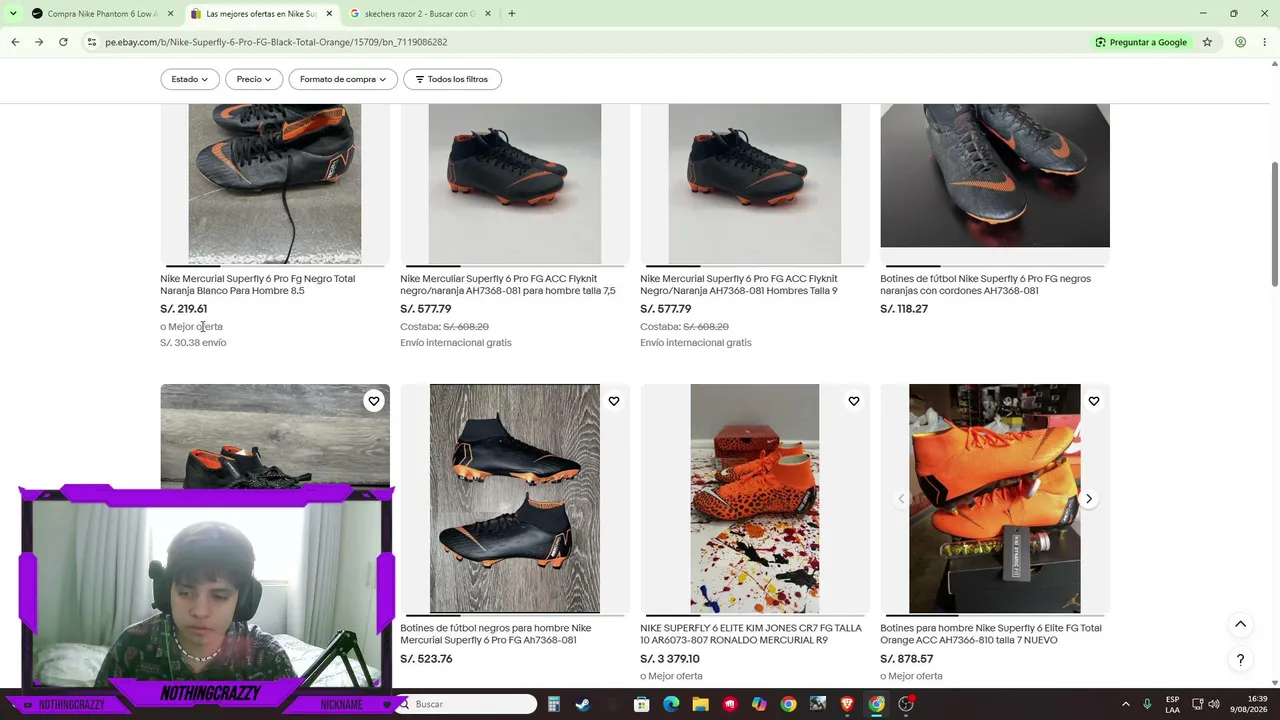Open NIKE SUPERFLY 6 ELITE KIM JONES listing
The image size is (1280, 720).
[750, 634]
